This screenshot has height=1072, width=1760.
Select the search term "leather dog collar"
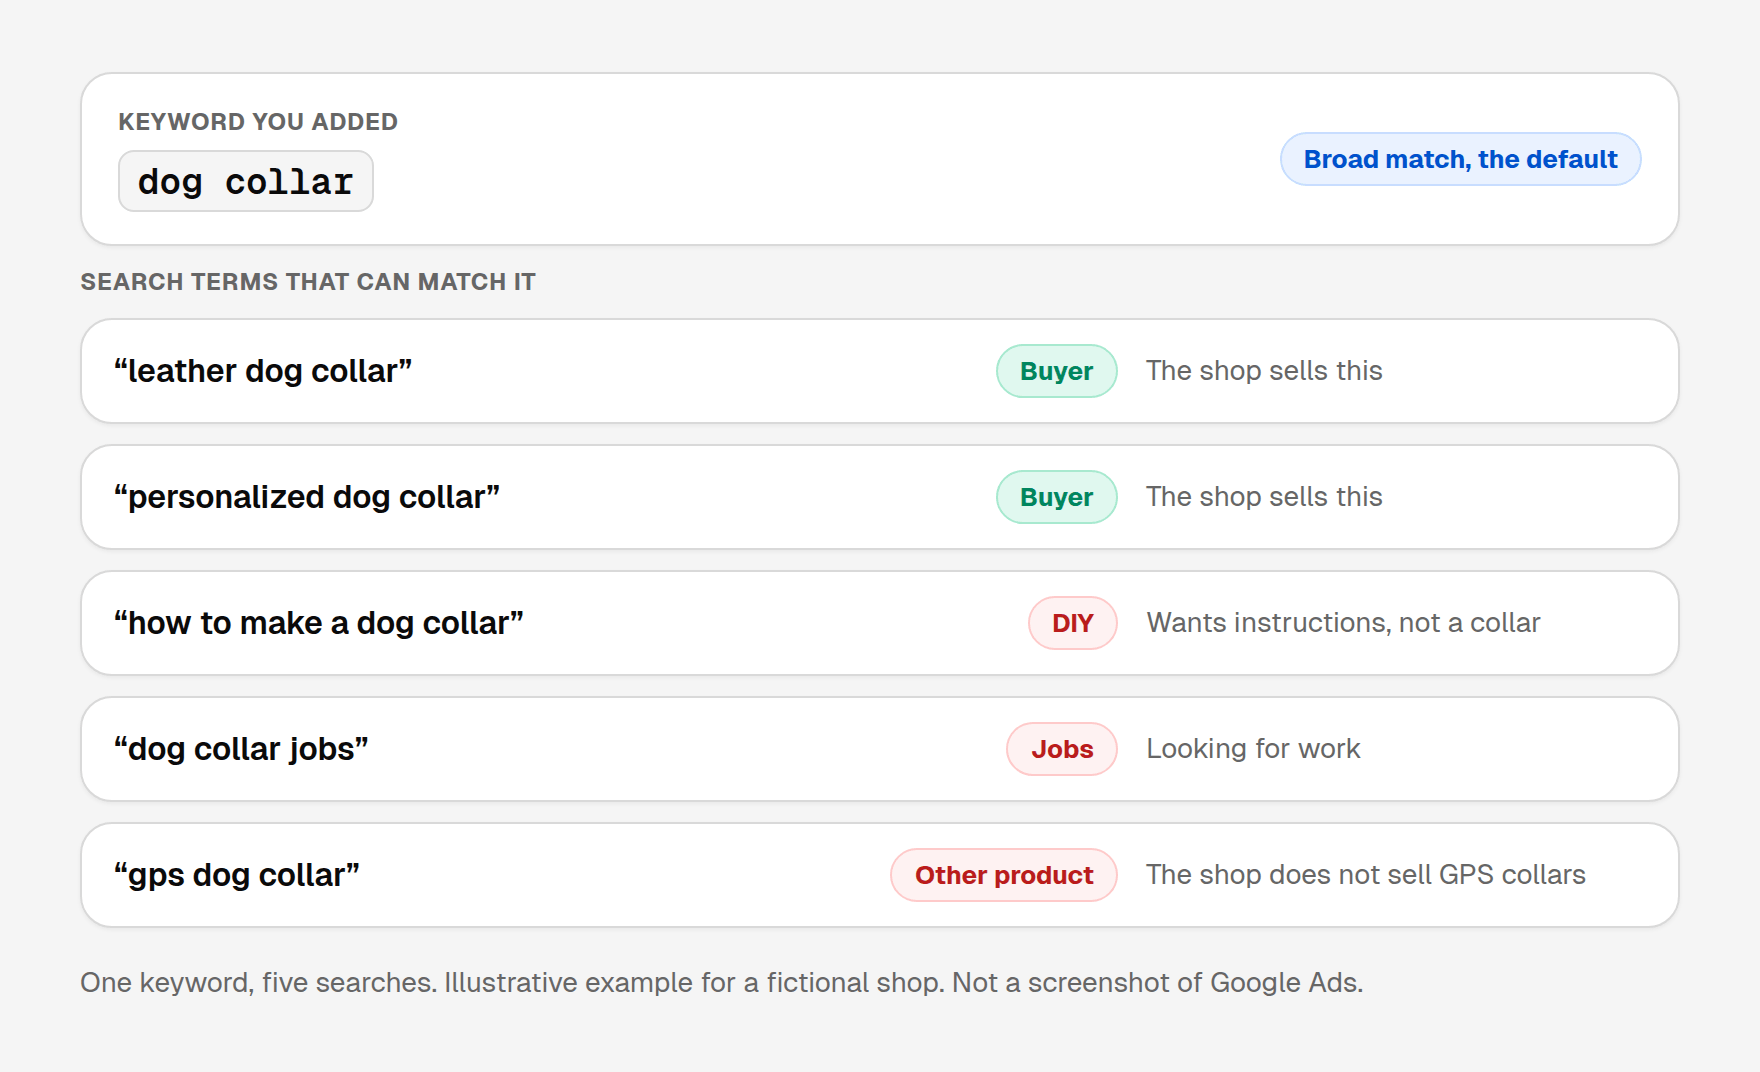point(263,371)
